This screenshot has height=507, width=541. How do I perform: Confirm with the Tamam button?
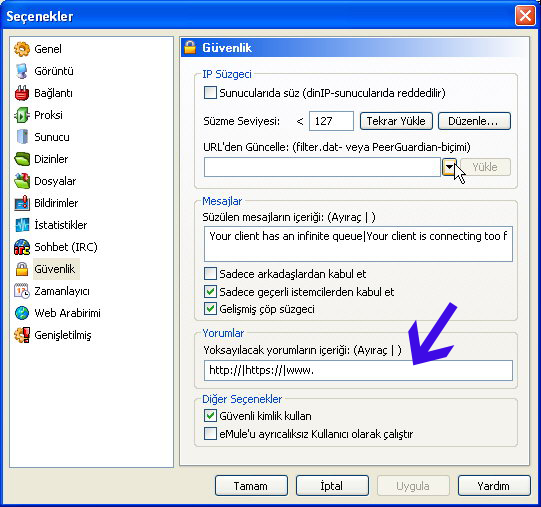251,486
